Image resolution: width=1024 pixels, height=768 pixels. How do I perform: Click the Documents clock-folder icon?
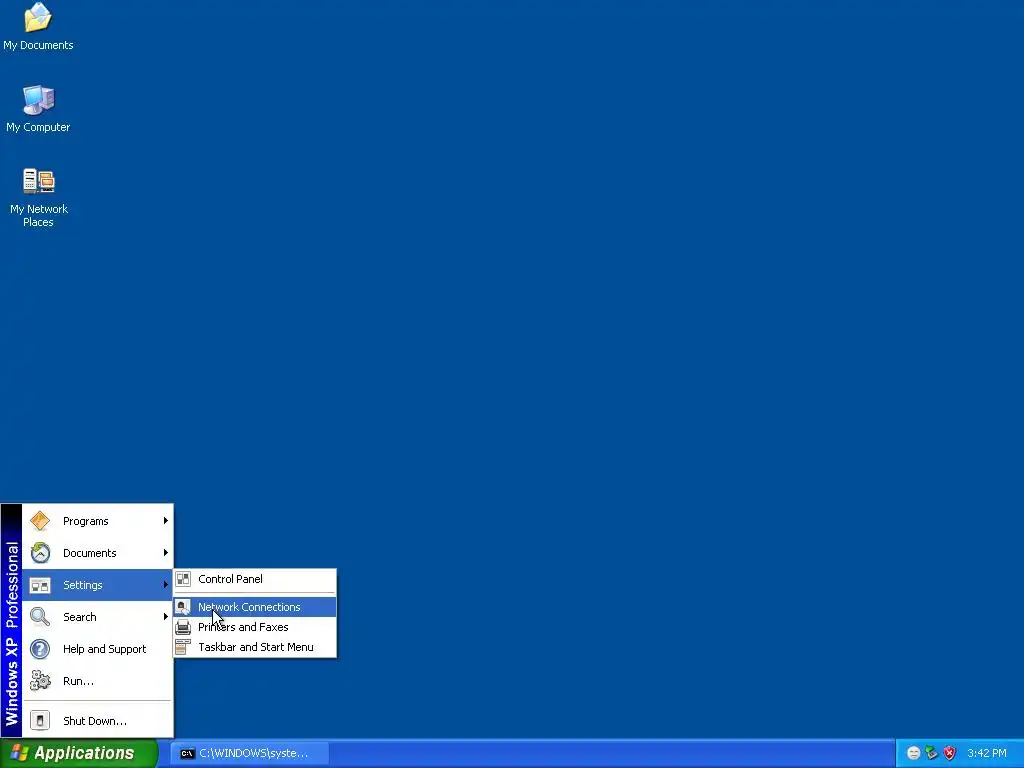coord(40,552)
